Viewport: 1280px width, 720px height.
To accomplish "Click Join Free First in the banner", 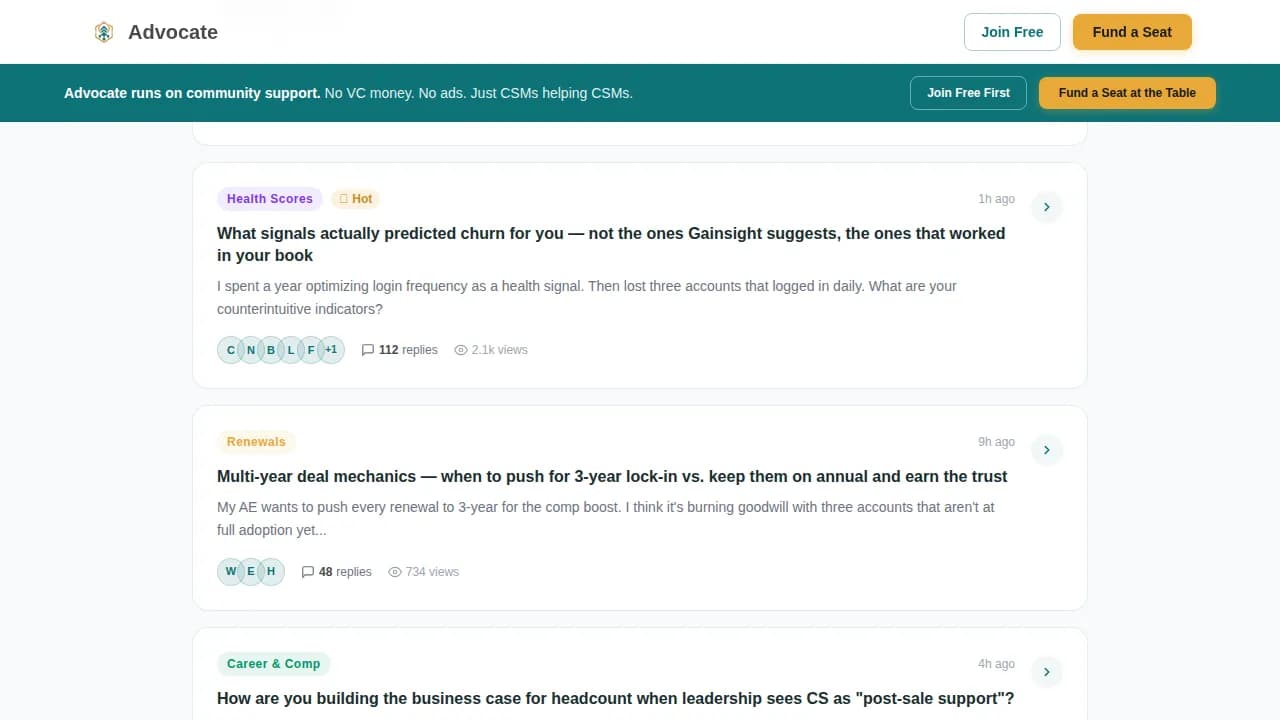I will click(x=968, y=92).
